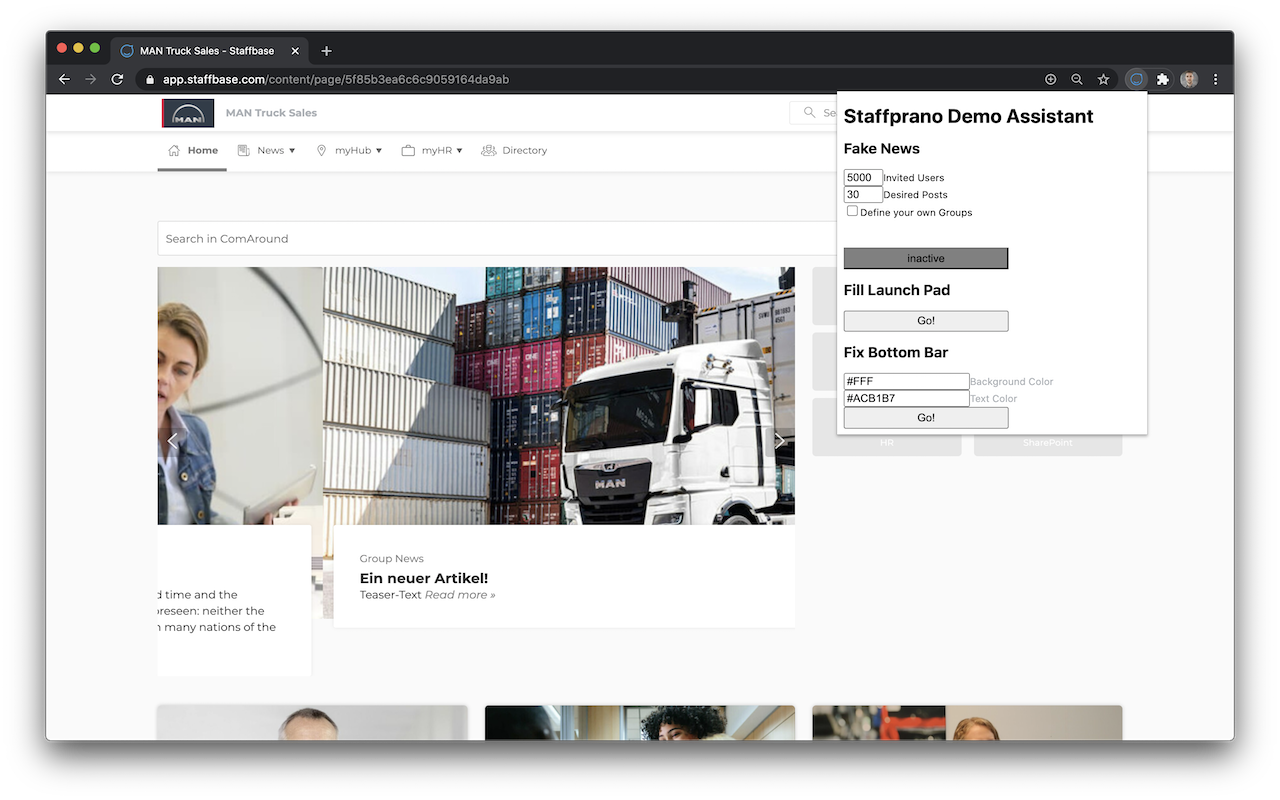1280x800 pixels.
Task: Click the MAN logo in header
Action: (188, 113)
